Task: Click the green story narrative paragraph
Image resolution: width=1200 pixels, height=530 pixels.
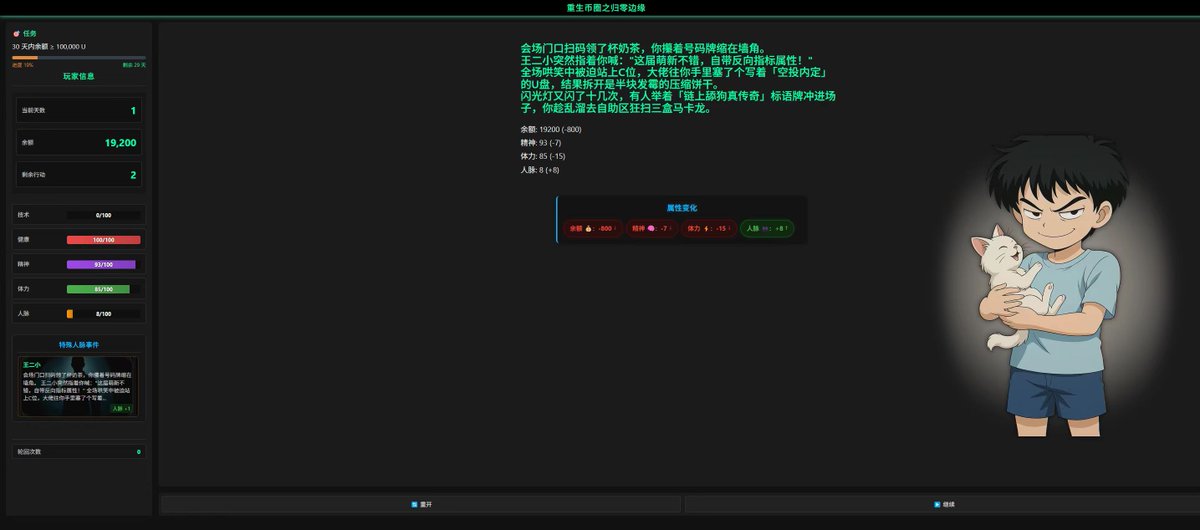Action: (678, 78)
